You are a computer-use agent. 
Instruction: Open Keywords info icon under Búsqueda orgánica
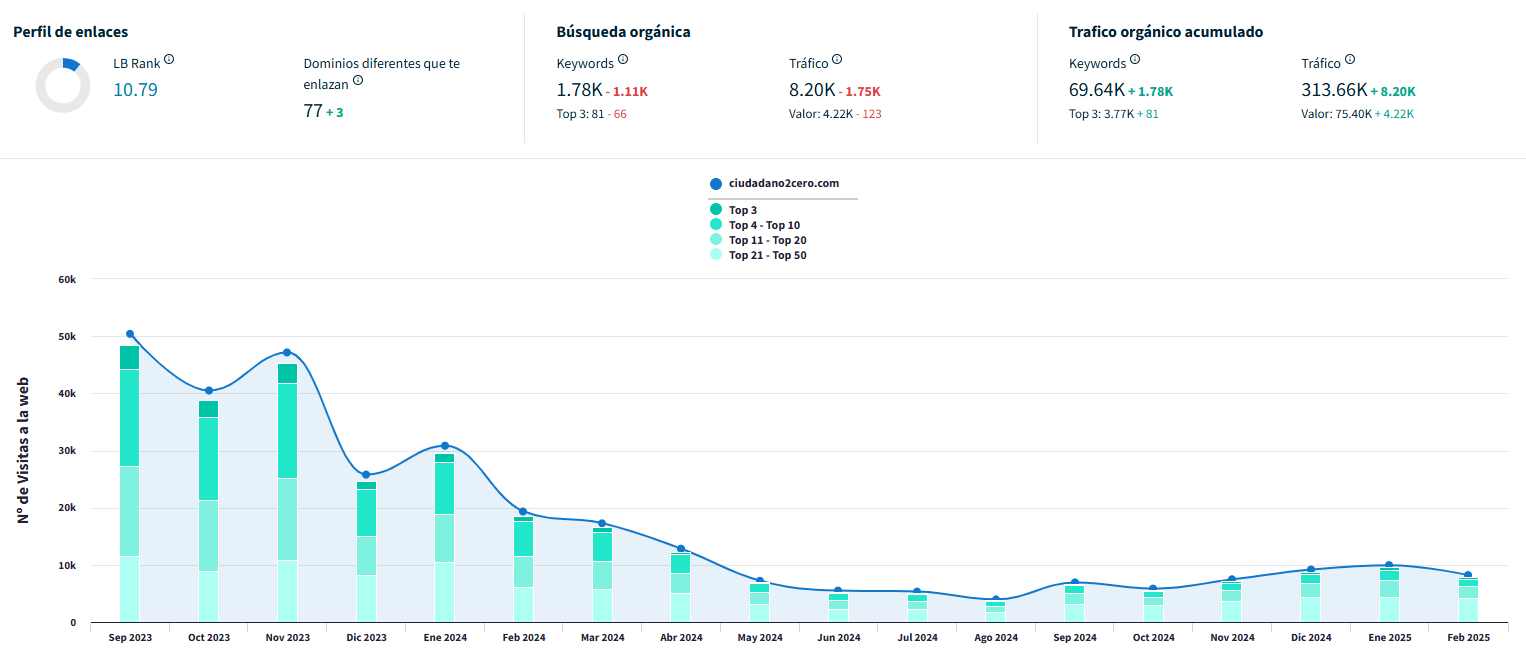click(x=623, y=59)
